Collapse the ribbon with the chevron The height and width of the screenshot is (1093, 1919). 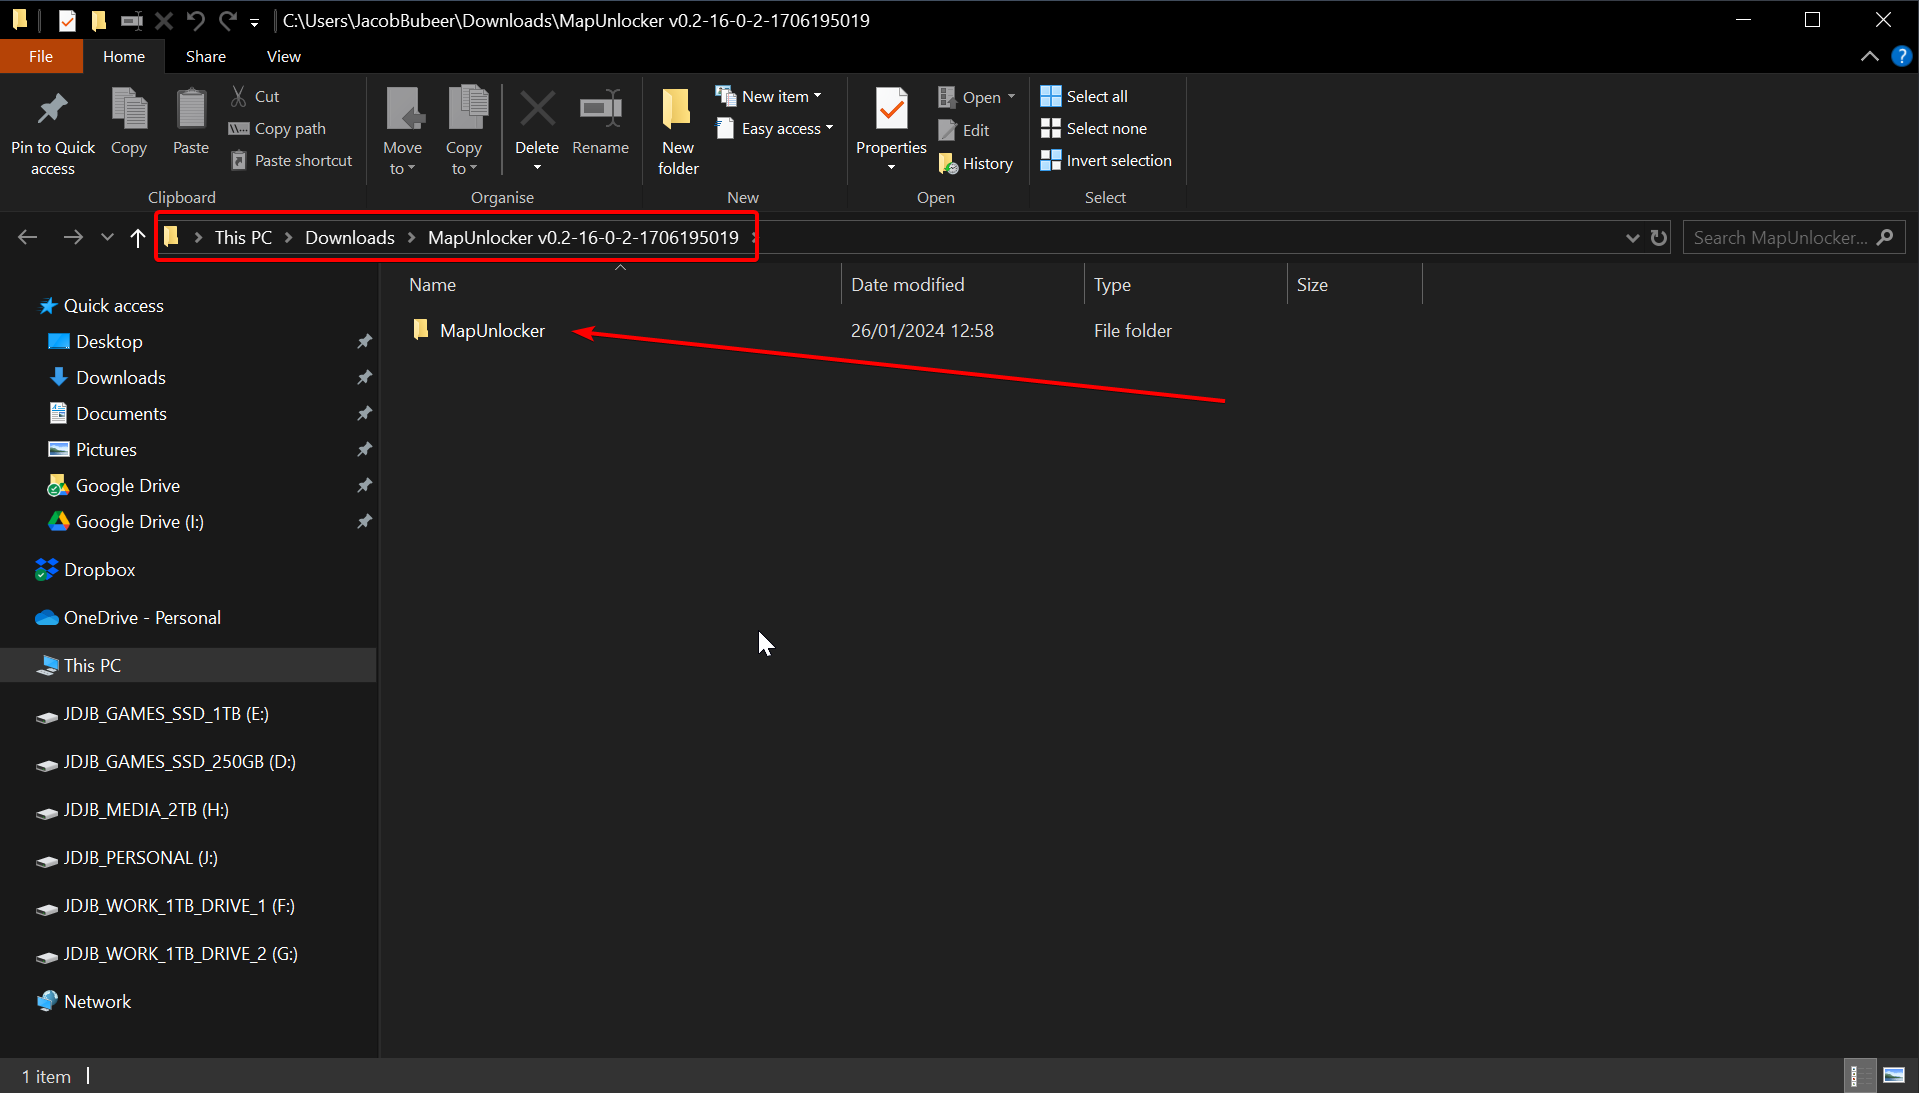pos(1869,57)
